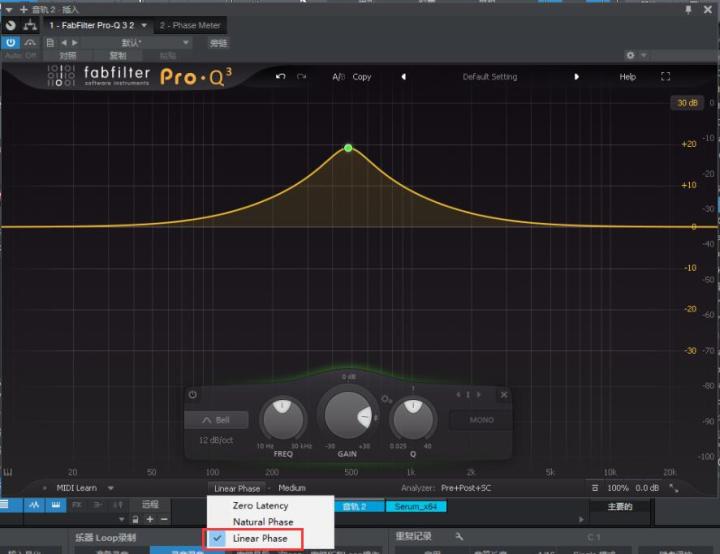Viewport: 720px width, 554px height.
Task: Toggle the plugin power bypass button
Action: pos(11,43)
